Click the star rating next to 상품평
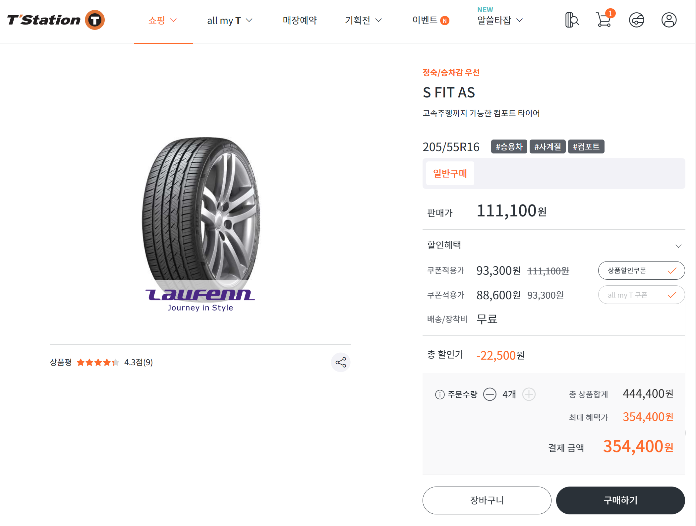Screen dimensions: 696x526 point(98,363)
